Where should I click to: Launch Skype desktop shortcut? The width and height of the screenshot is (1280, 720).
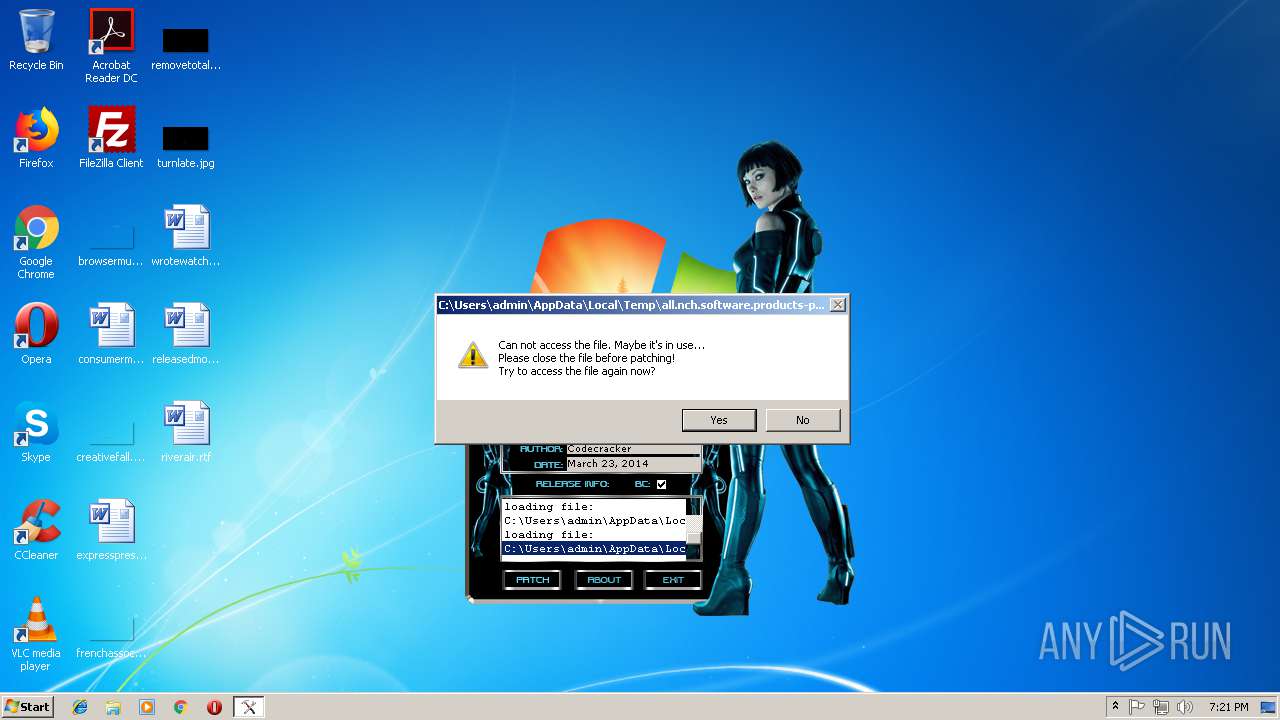[36, 432]
